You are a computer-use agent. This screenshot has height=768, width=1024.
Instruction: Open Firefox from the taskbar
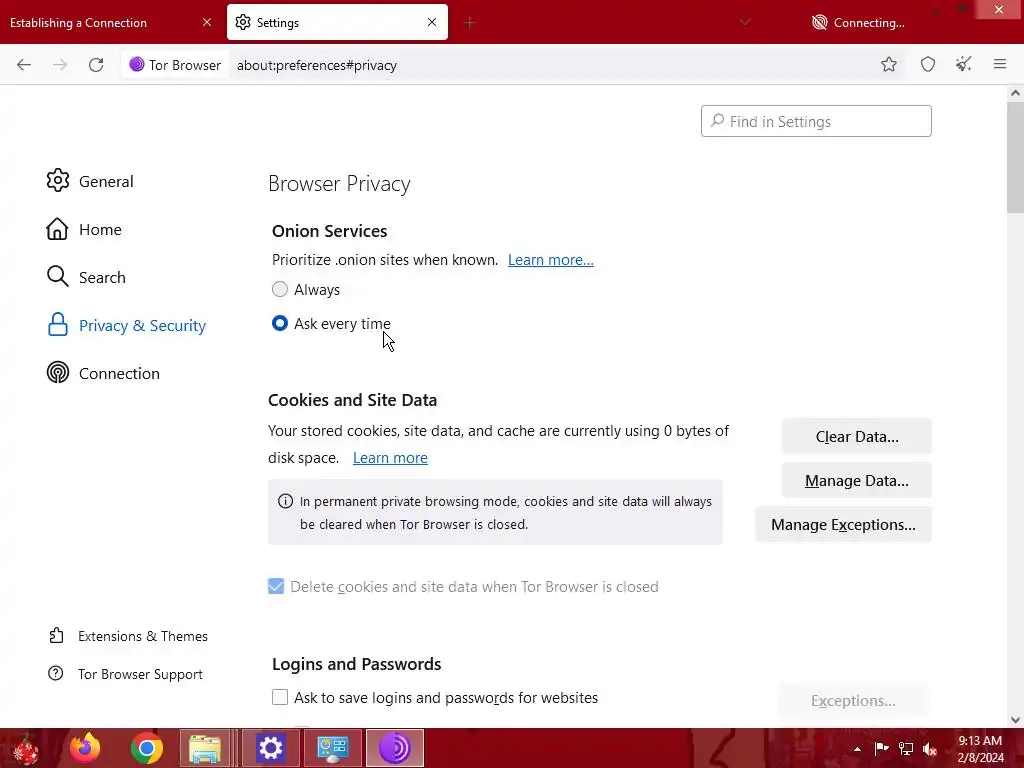tap(86, 748)
